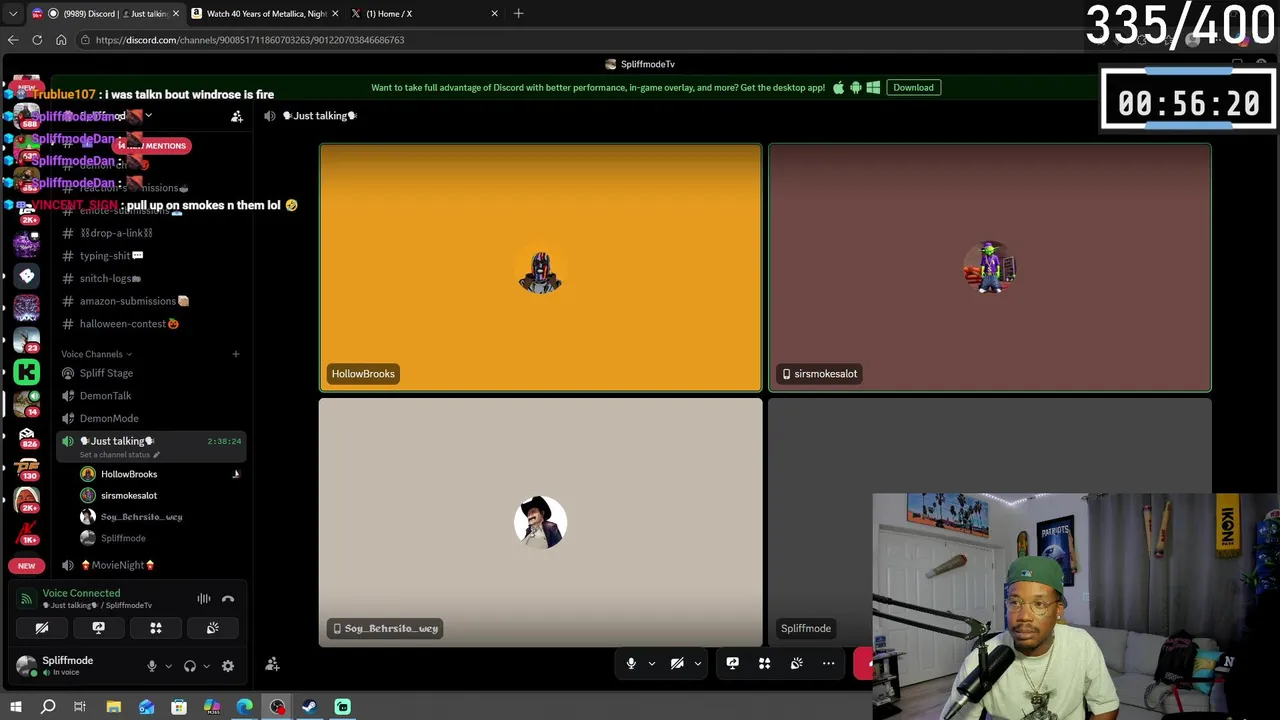Viewport: 1280px width, 720px height.
Task: Focus sirsmokesalot video tile
Action: (989, 268)
